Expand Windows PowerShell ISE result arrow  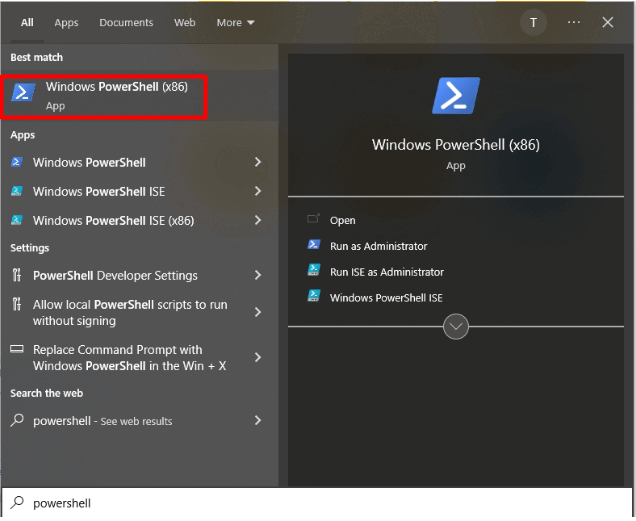click(258, 191)
